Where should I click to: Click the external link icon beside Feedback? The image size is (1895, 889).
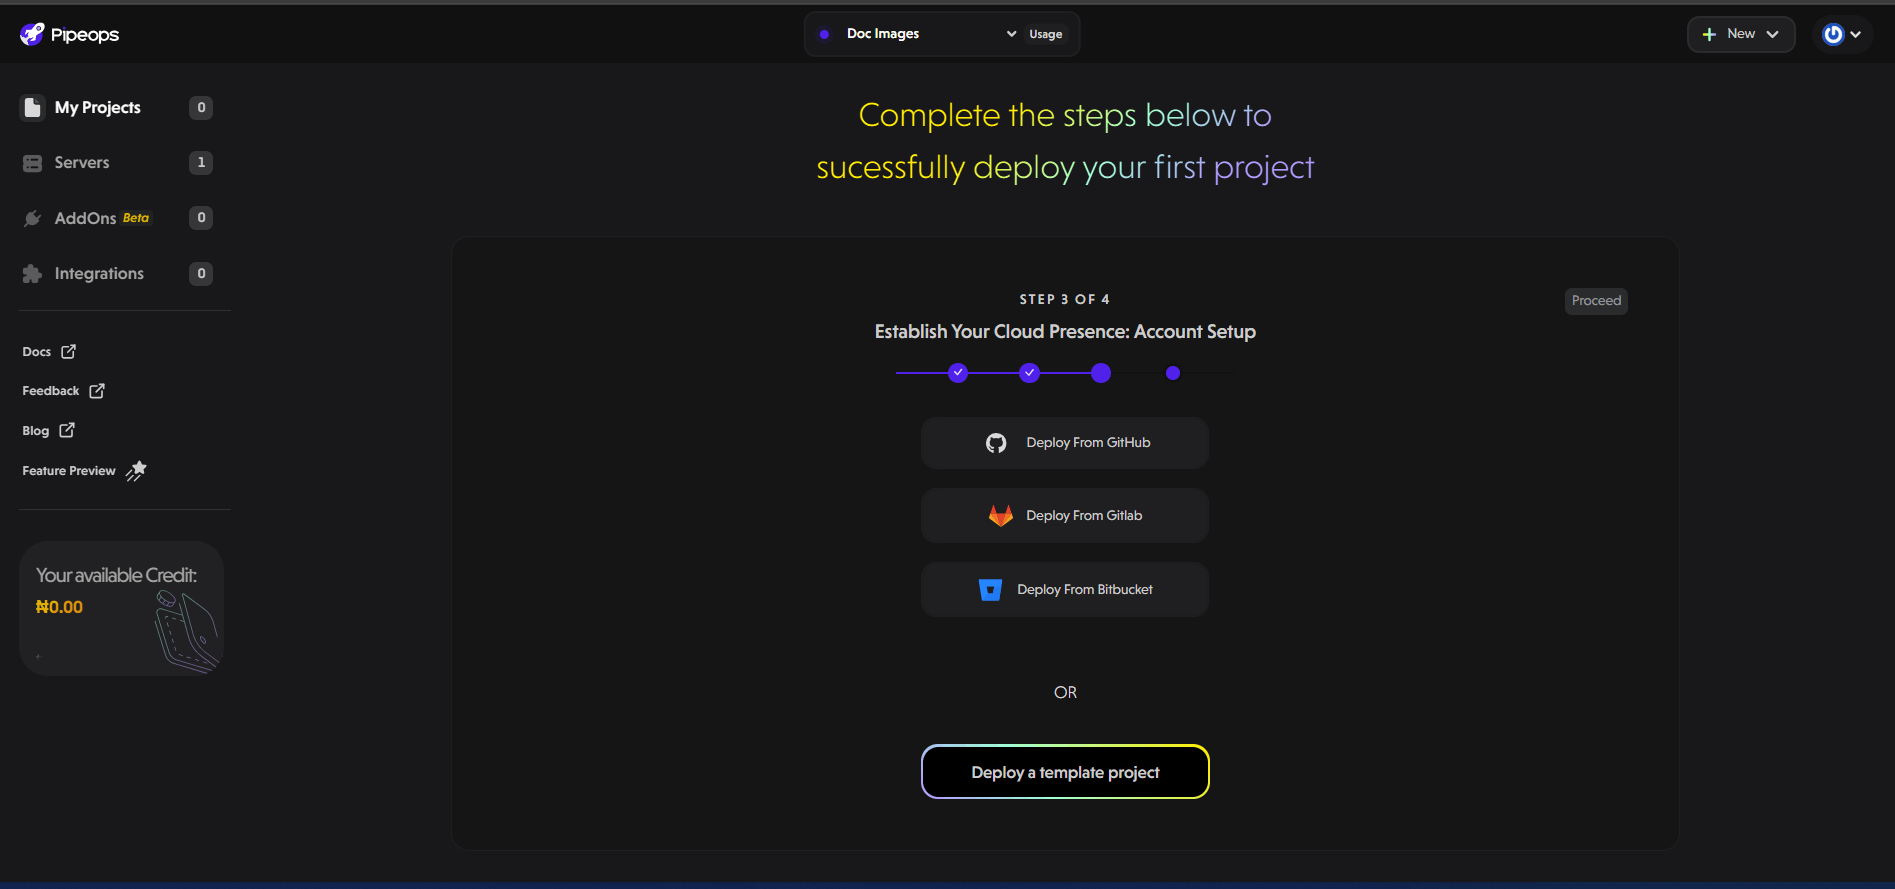tap(97, 391)
